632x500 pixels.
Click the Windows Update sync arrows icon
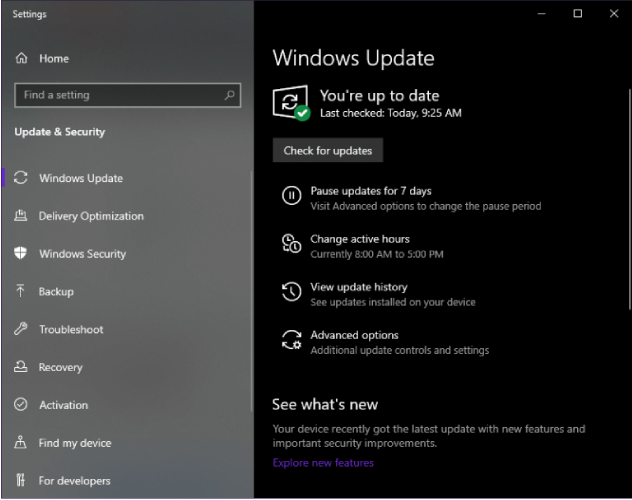pos(21,178)
